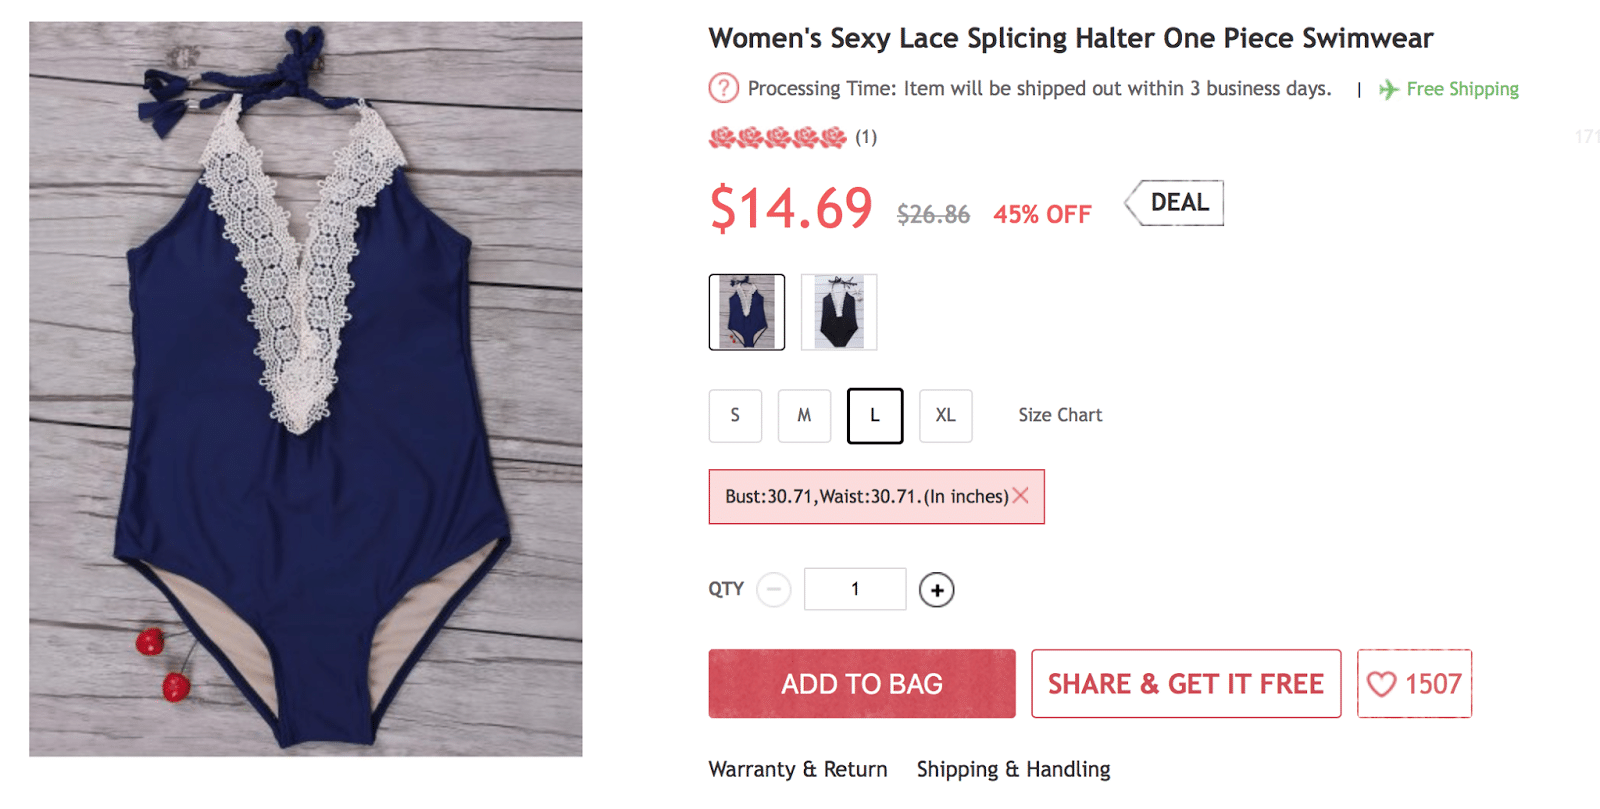The height and width of the screenshot is (809, 1600).
Task: Switch to Shipping & Handling tab
Action: tap(1013, 769)
